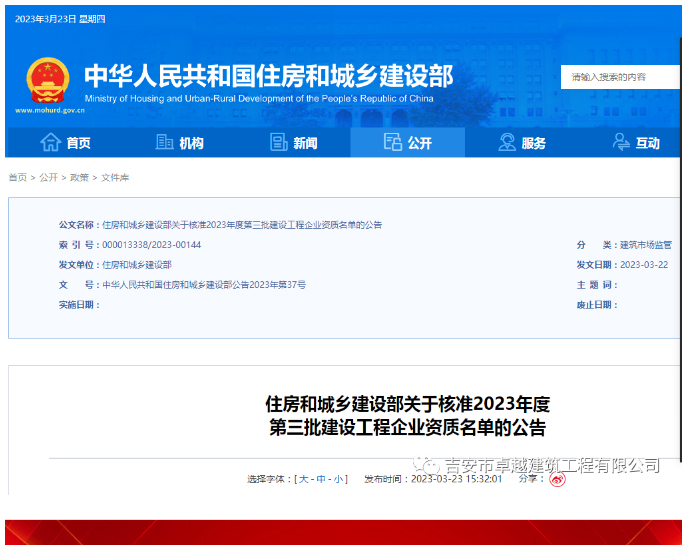This screenshot has width=686, height=545.
Task: Click the national emblem logo
Action: (x=48, y=80)
